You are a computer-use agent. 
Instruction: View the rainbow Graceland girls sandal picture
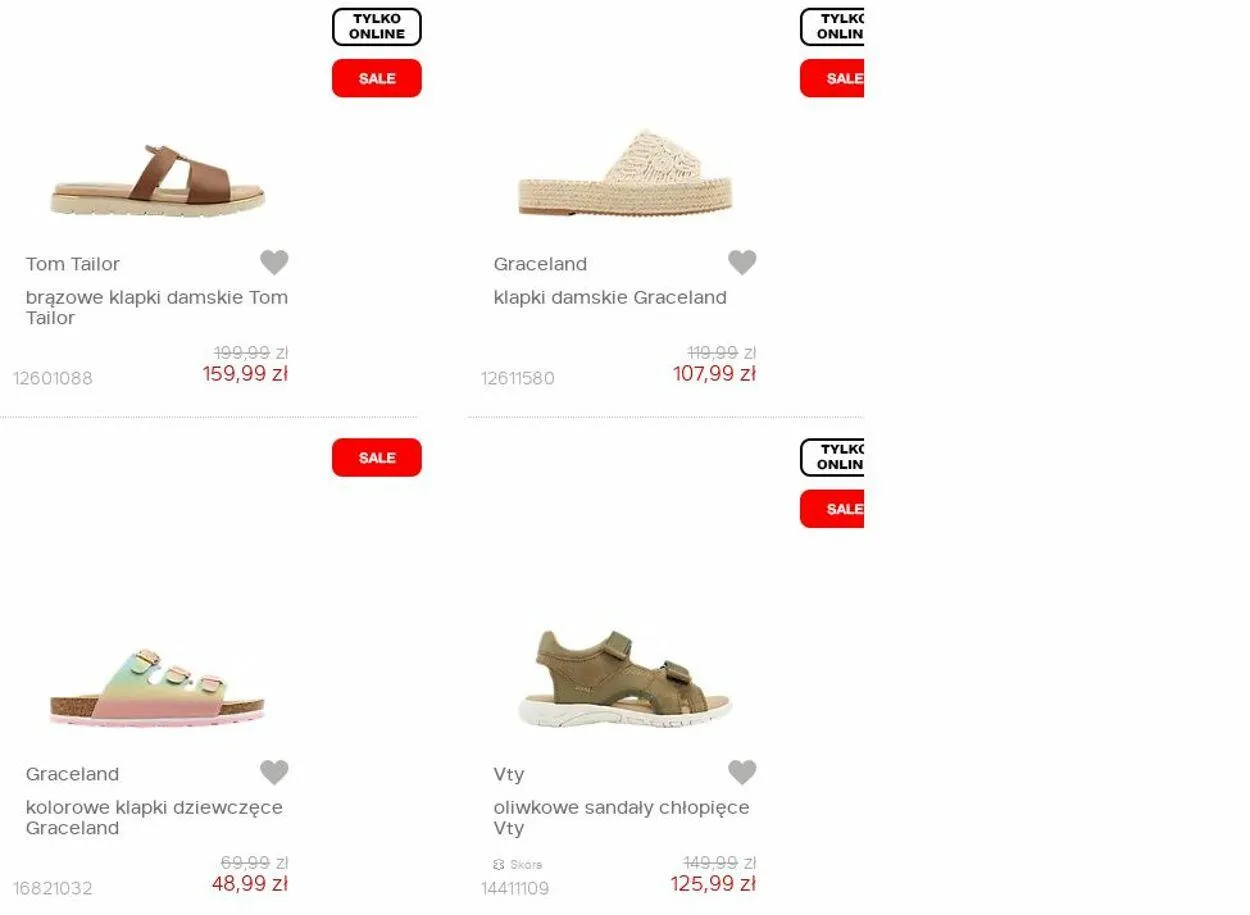(158, 687)
